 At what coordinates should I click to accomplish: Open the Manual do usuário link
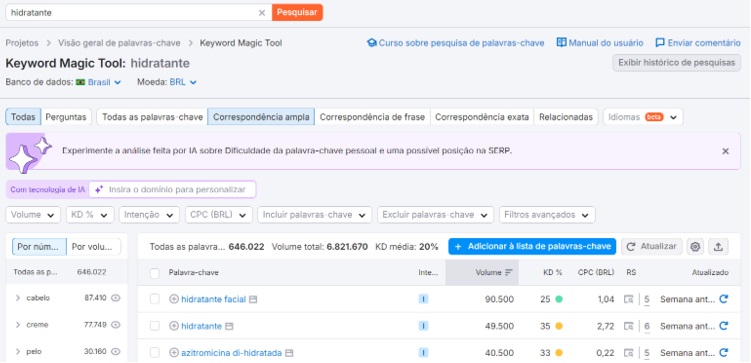pos(600,43)
